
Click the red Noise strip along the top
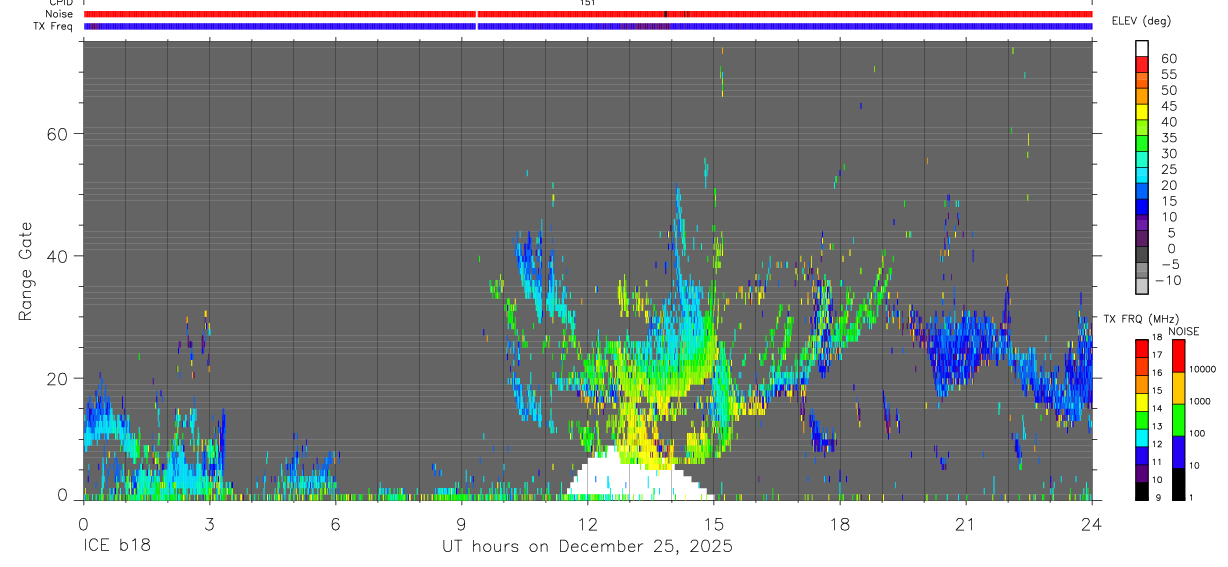(x=588, y=14)
